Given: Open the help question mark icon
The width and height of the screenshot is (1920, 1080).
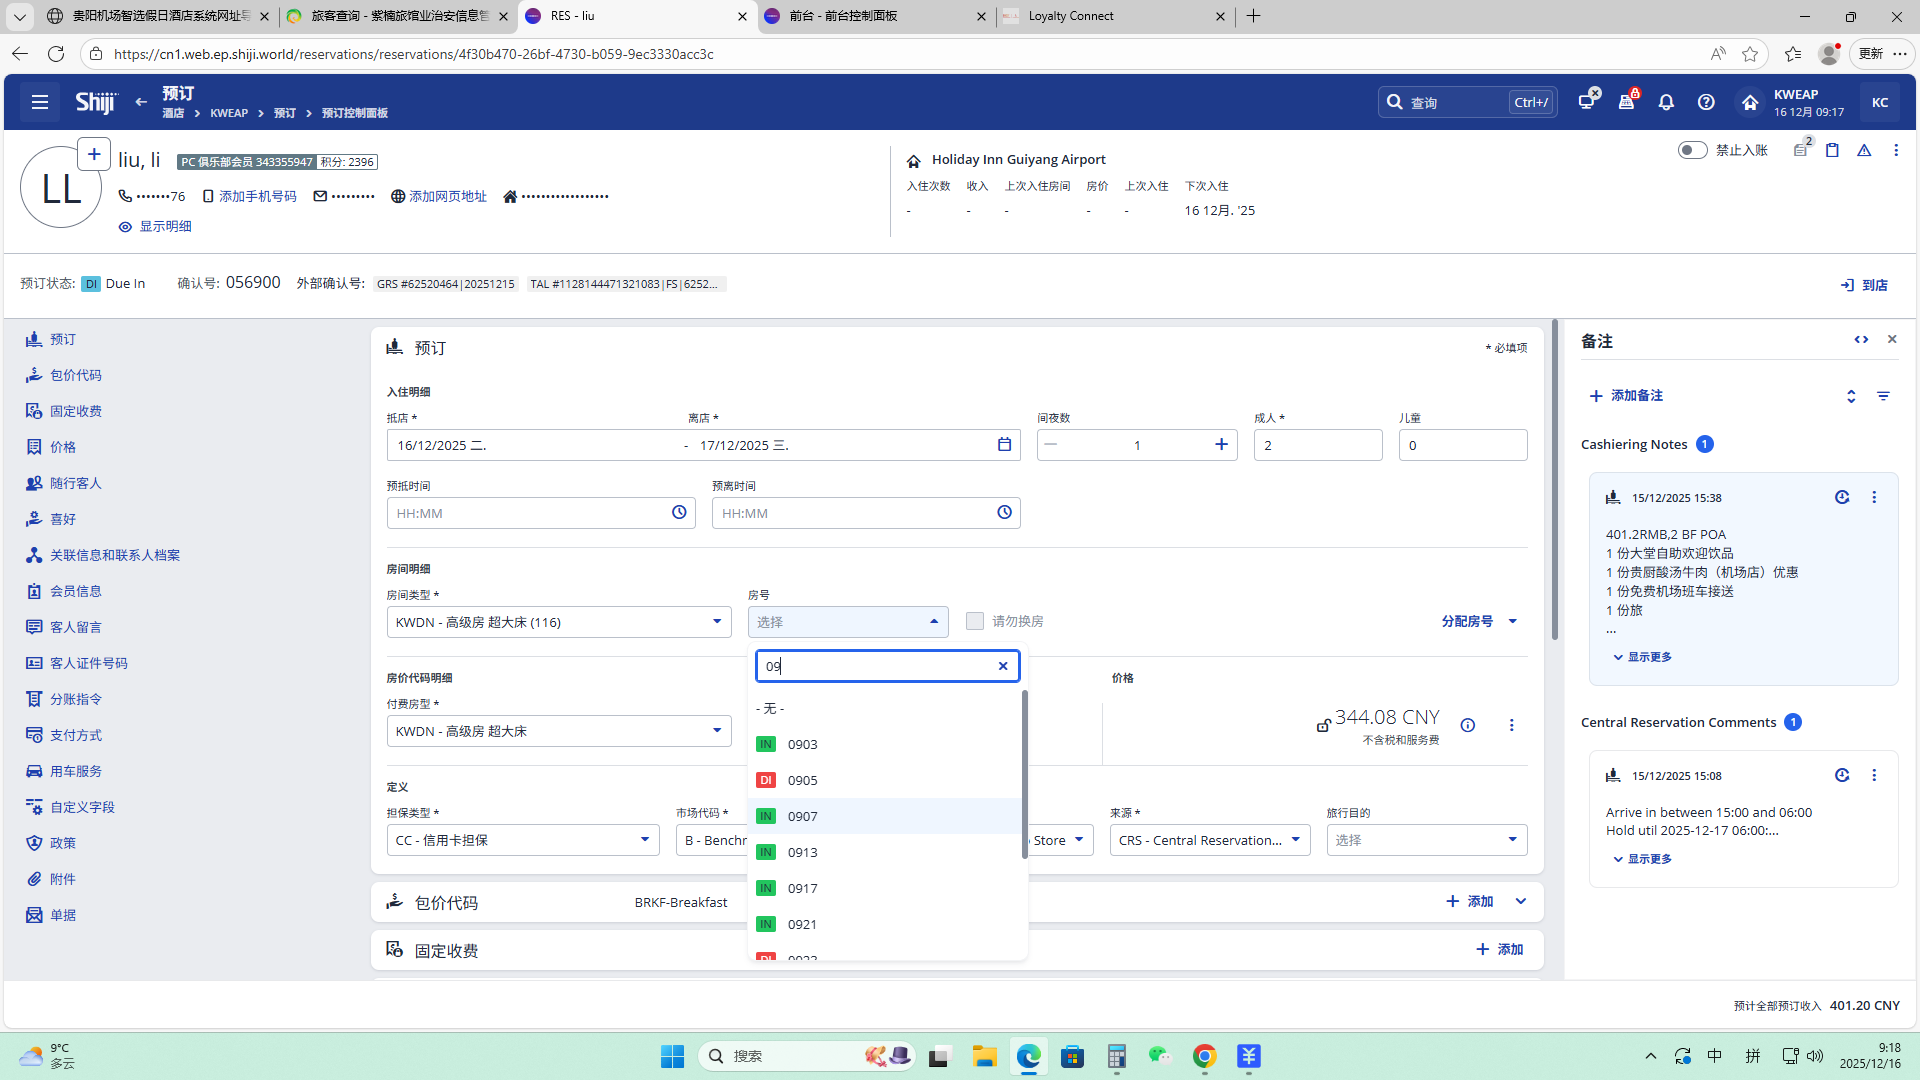Looking at the screenshot, I should click(1706, 102).
